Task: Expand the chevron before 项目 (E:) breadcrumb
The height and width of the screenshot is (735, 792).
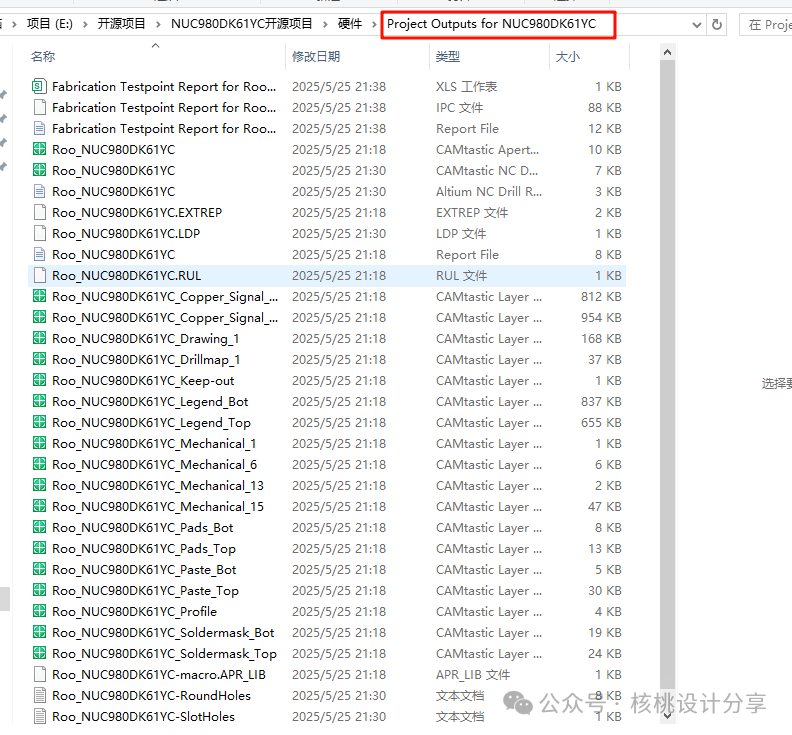Action: pos(14,24)
